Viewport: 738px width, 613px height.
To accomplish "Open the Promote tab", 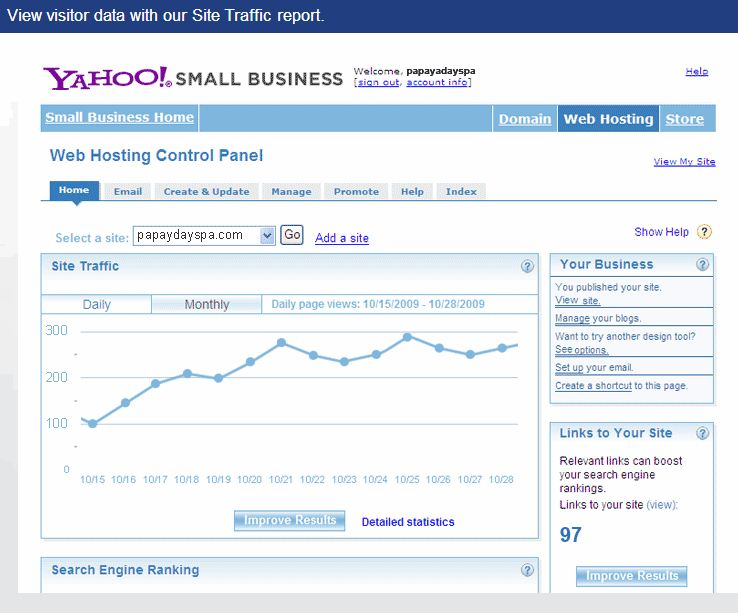I will tap(356, 192).
